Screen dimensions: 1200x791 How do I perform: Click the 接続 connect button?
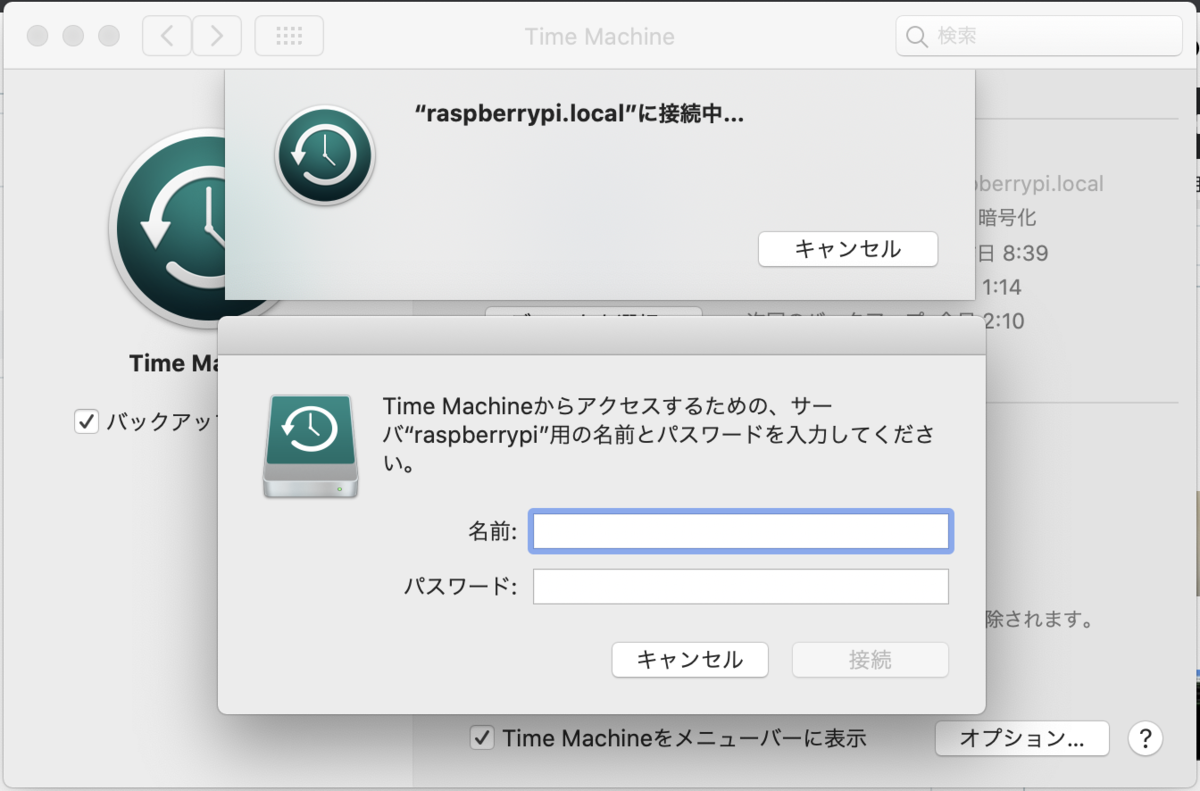point(870,660)
